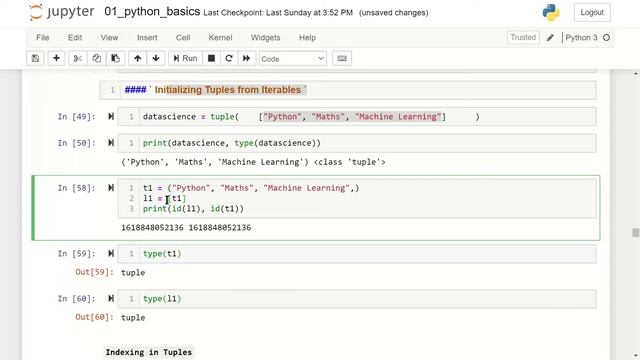The width and height of the screenshot is (640, 360).
Task: Copy selected cells icon
Action: pyautogui.click(x=96, y=58)
